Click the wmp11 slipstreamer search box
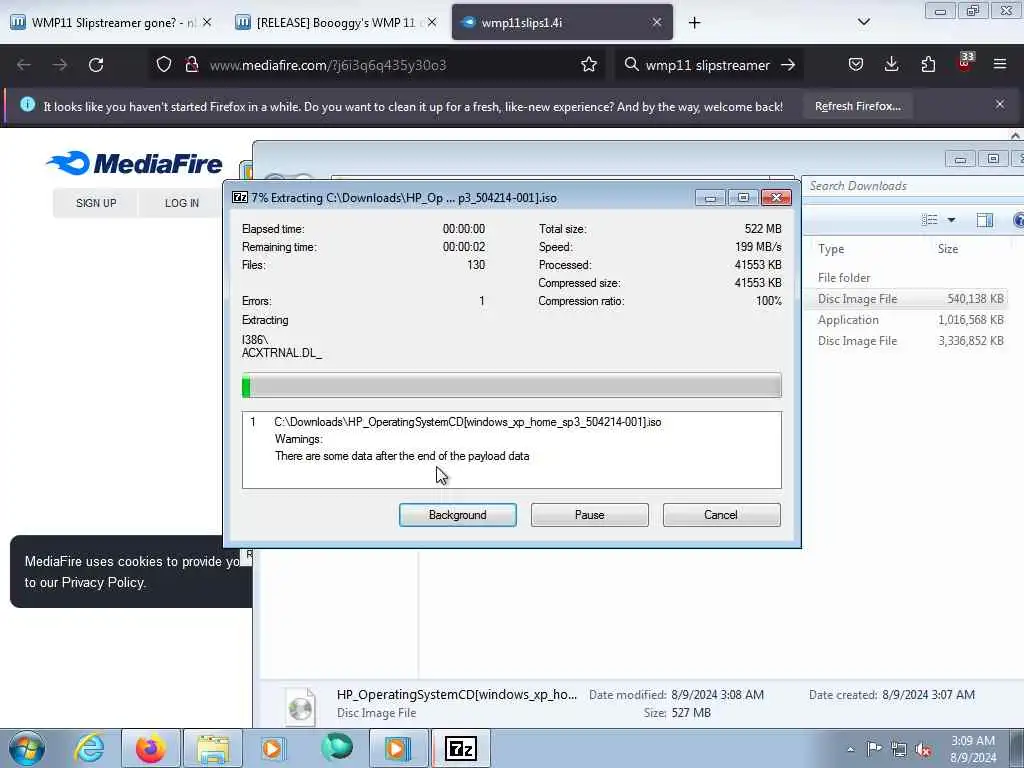Screen dimensions: 1024x768 click(x=707, y=65)
